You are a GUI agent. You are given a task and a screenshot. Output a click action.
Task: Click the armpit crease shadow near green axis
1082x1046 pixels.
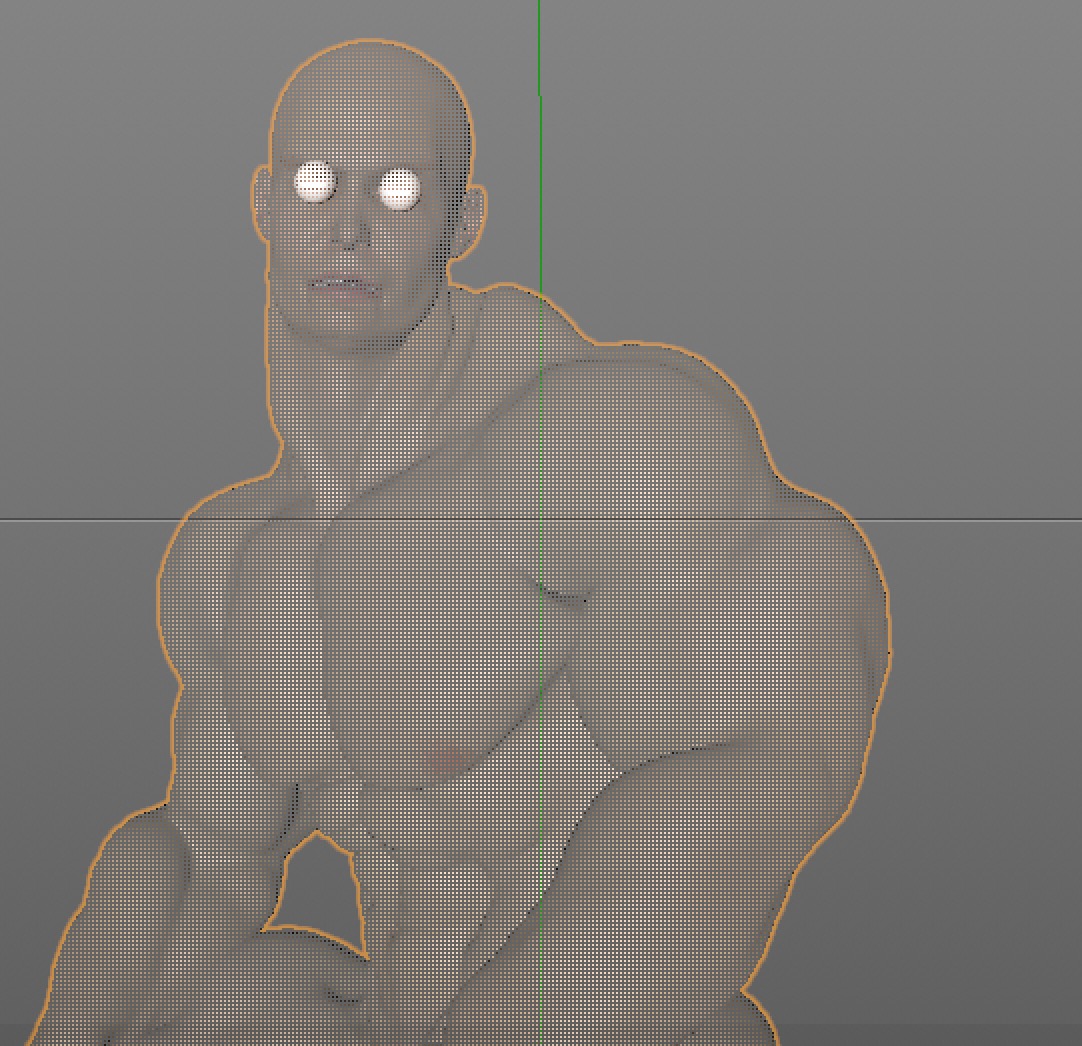(x=560, y=595)
